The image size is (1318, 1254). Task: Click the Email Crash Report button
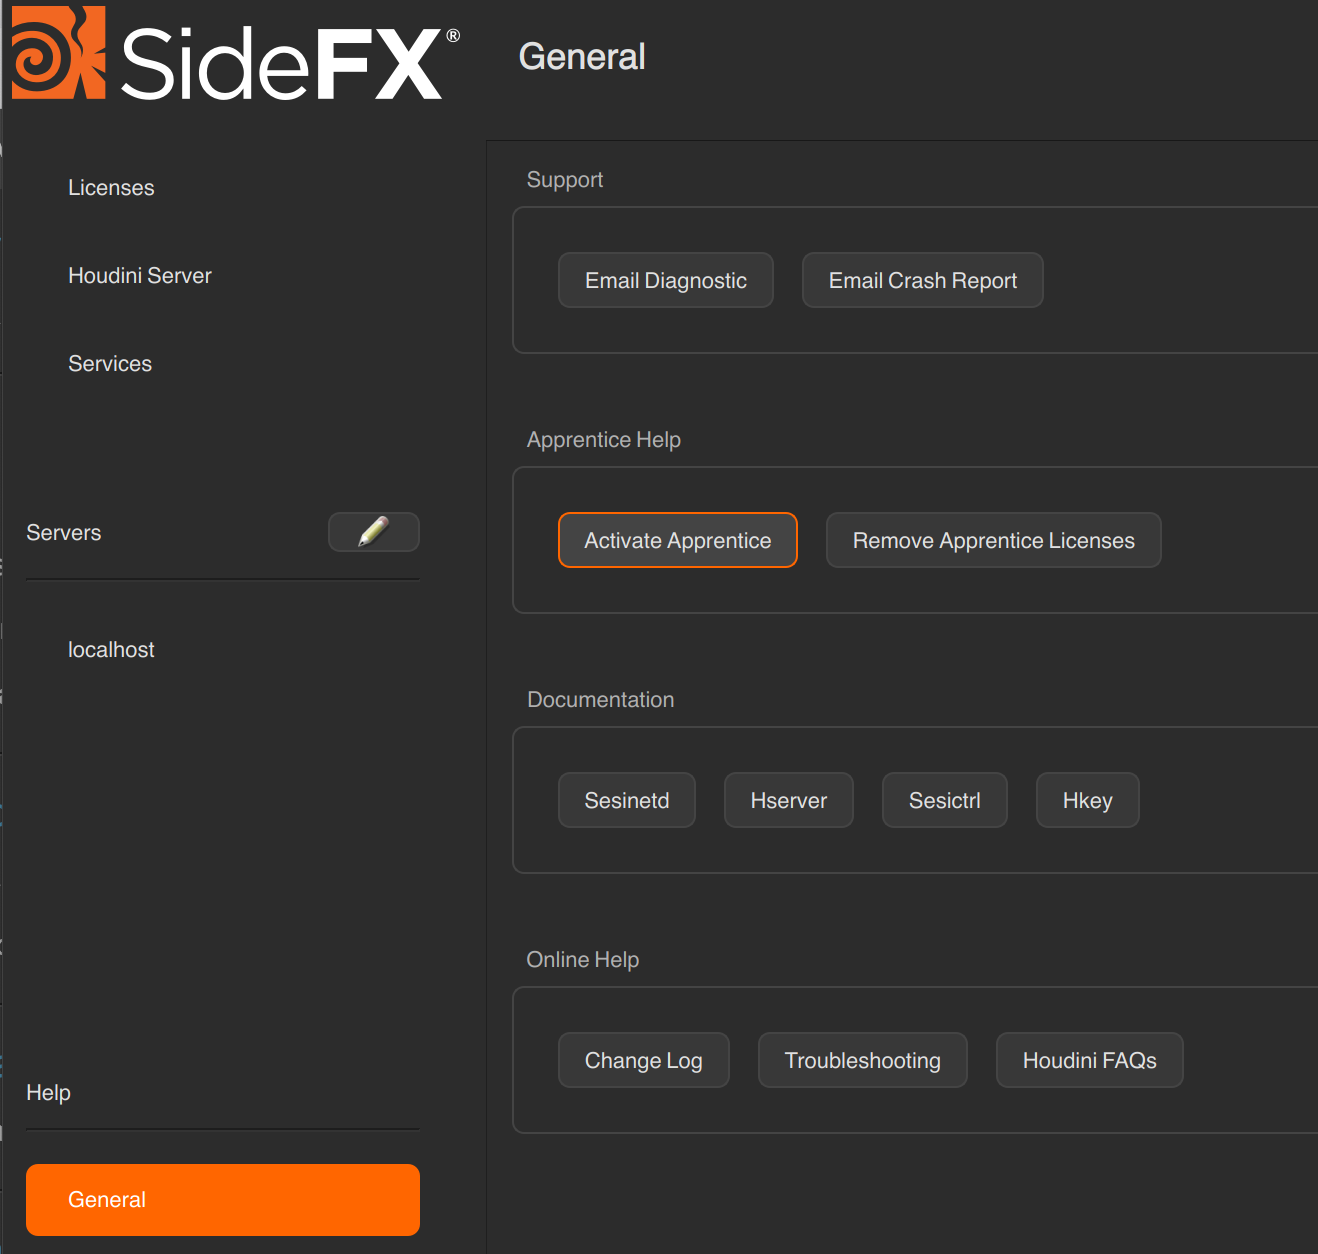tap(923, 280)
